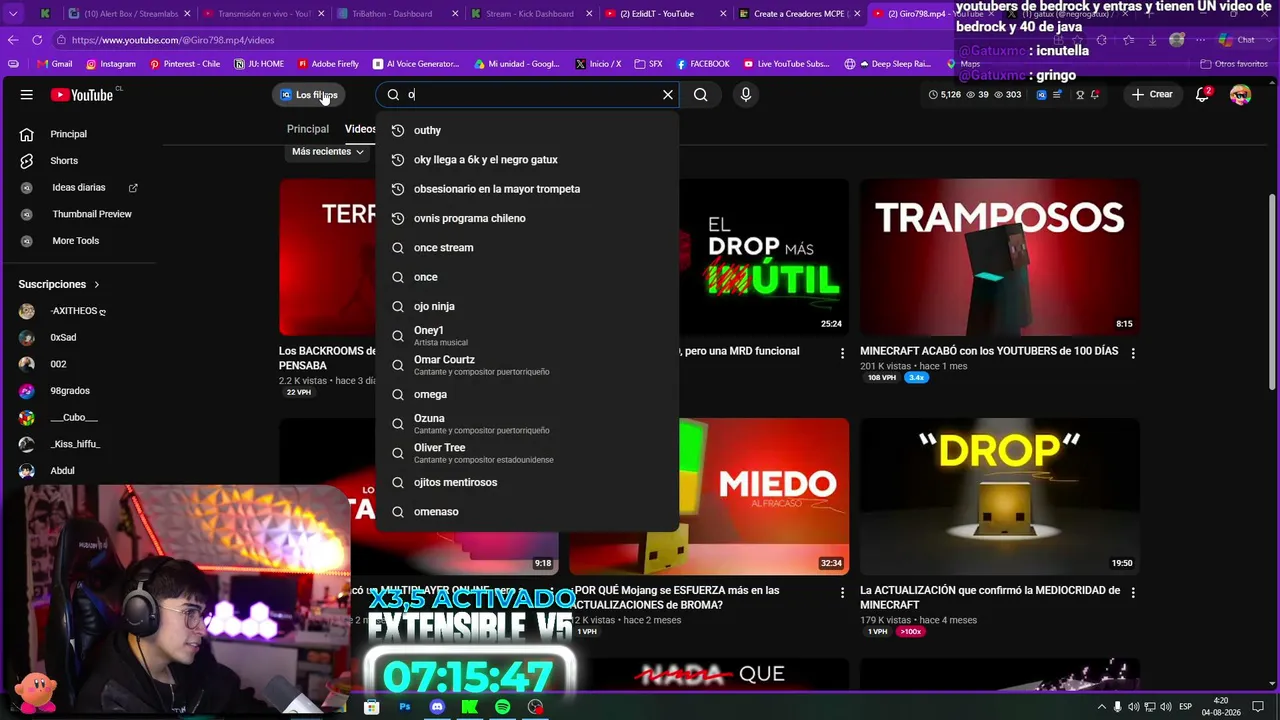Open the Gmail bookmark
Viewport: 1280px width, 720px height.
pos(54,64)
